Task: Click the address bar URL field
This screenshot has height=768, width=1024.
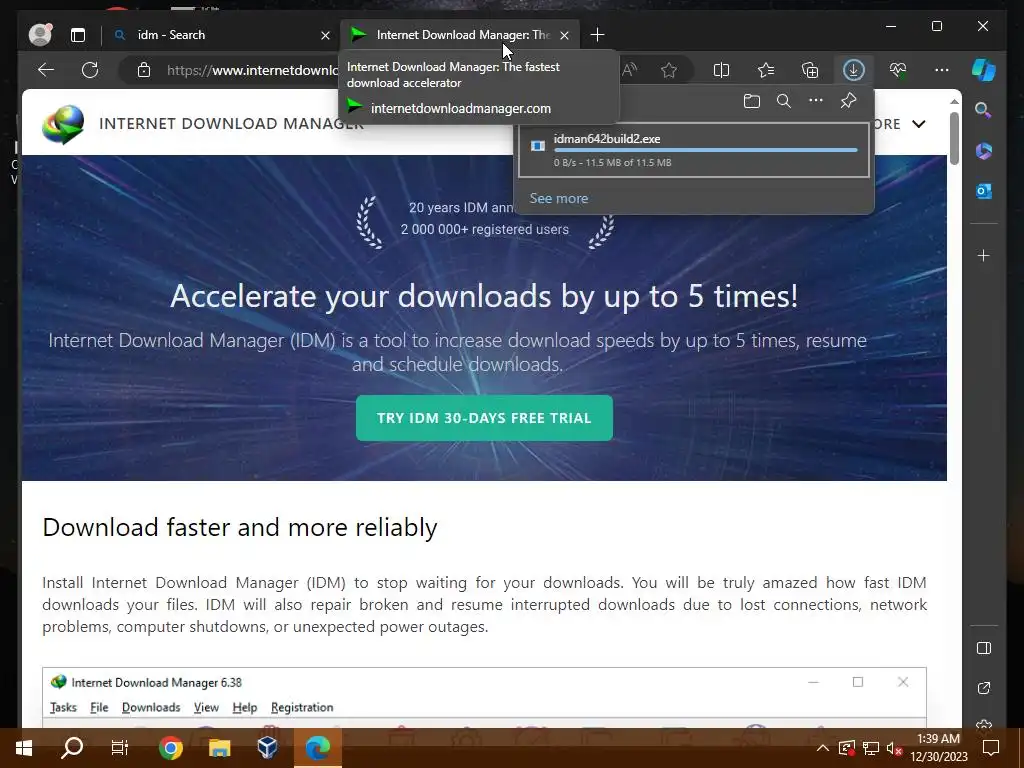Action: click(251, 70)
